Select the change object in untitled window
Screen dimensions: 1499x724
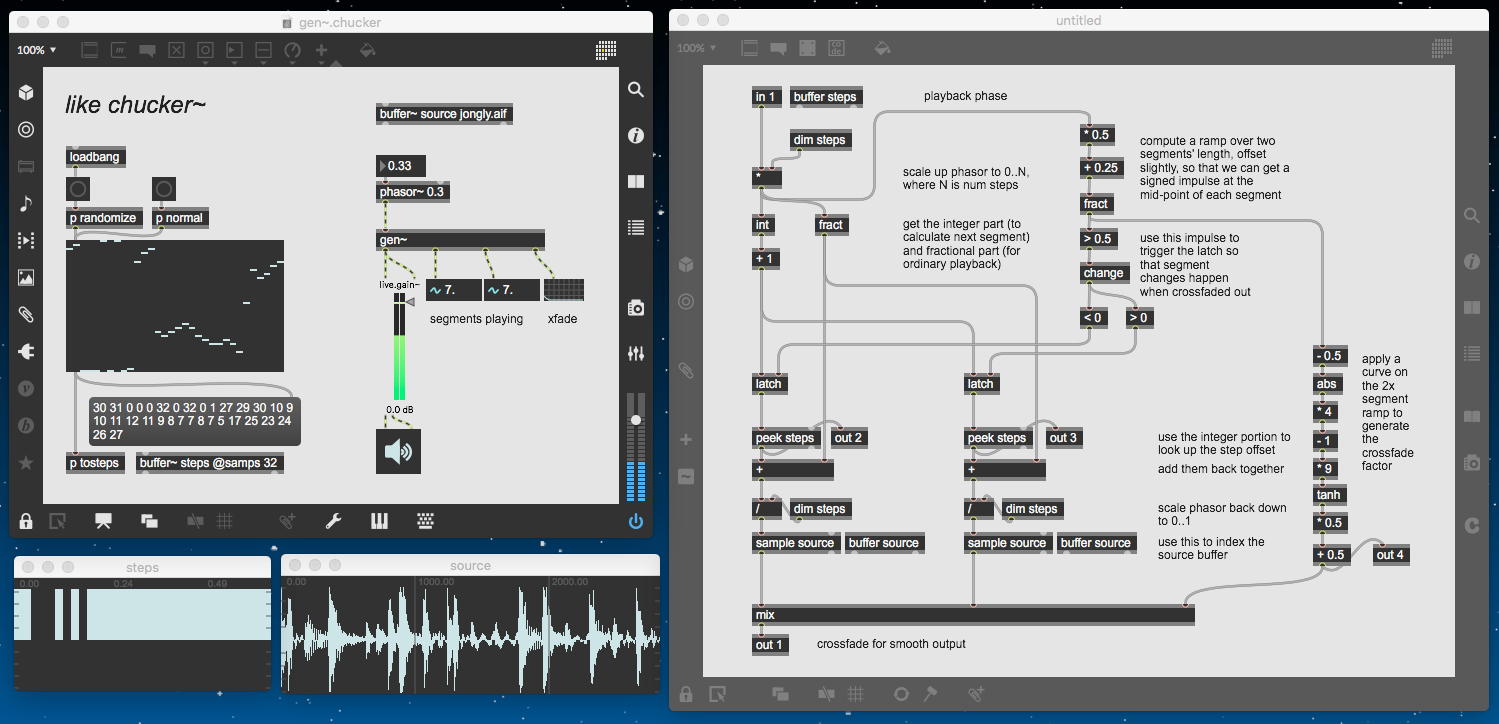pos(1103,273)
